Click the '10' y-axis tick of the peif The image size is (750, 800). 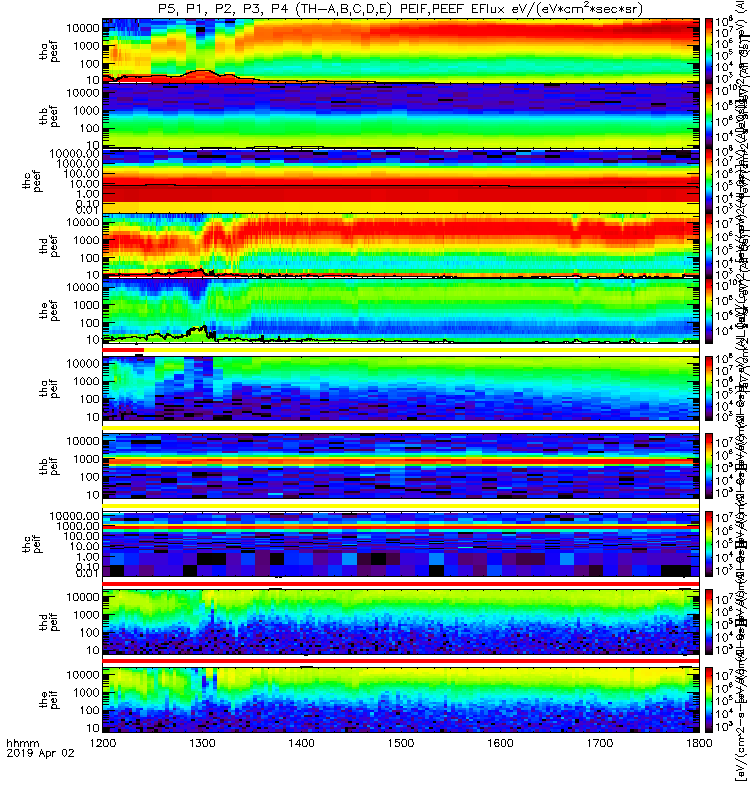tap(93, 728)
